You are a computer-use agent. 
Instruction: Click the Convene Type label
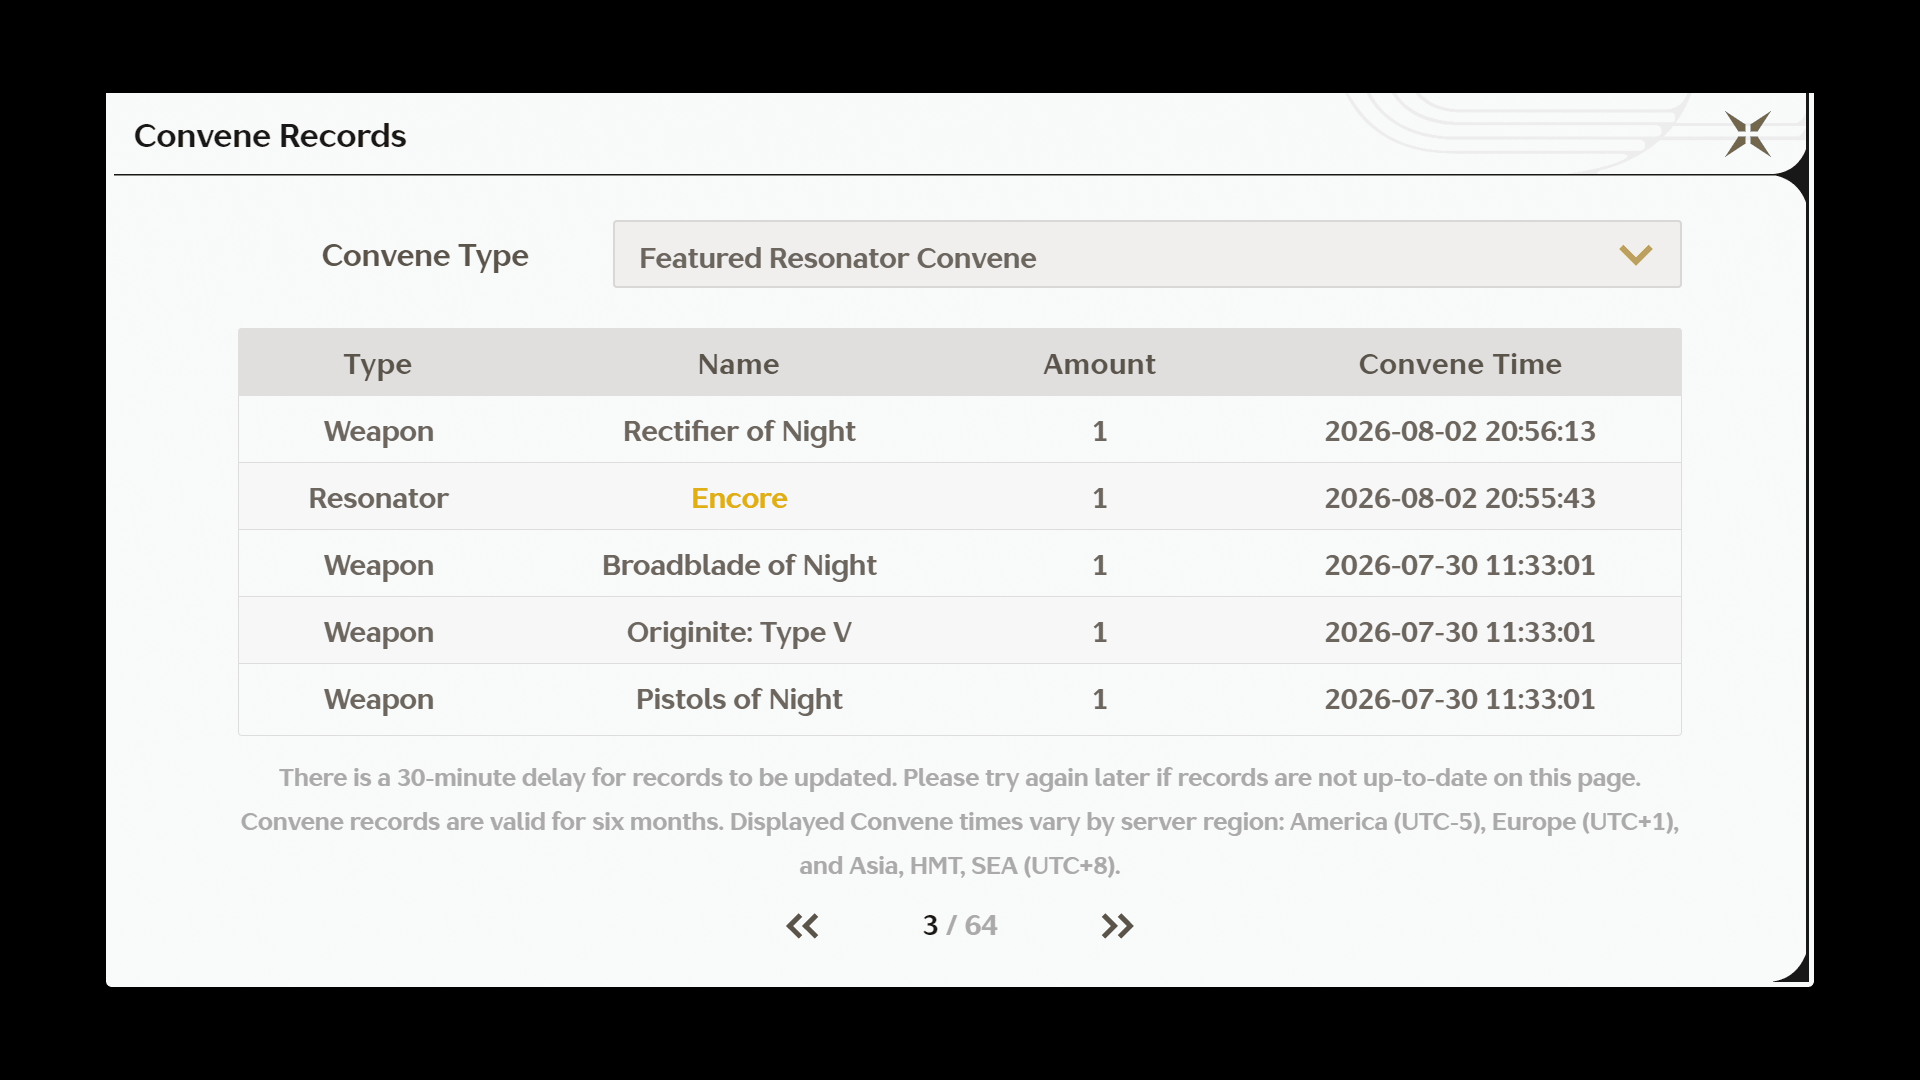[425, 256]
